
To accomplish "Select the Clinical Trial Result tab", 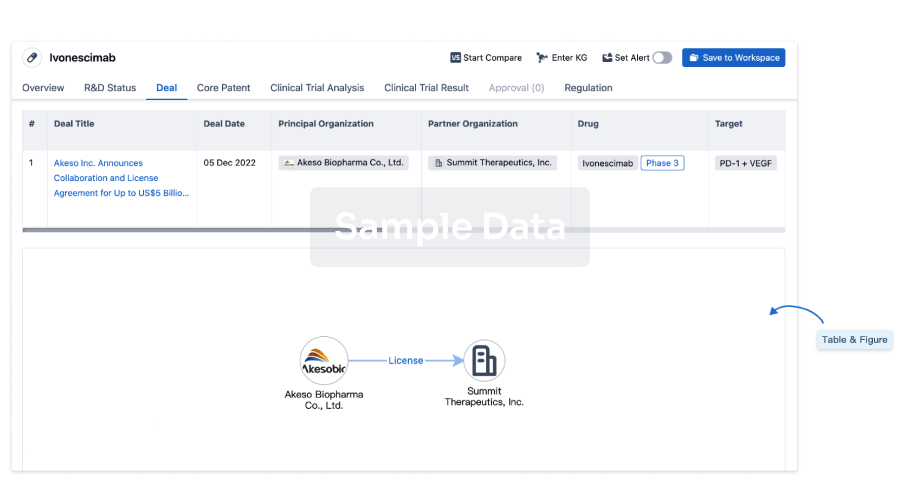I will (426, 88).
